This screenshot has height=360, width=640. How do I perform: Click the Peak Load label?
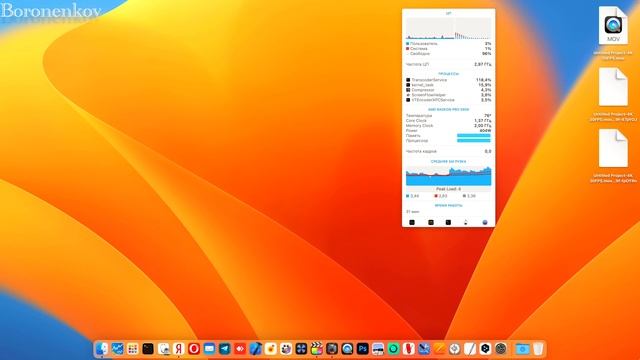coord(449,189)
